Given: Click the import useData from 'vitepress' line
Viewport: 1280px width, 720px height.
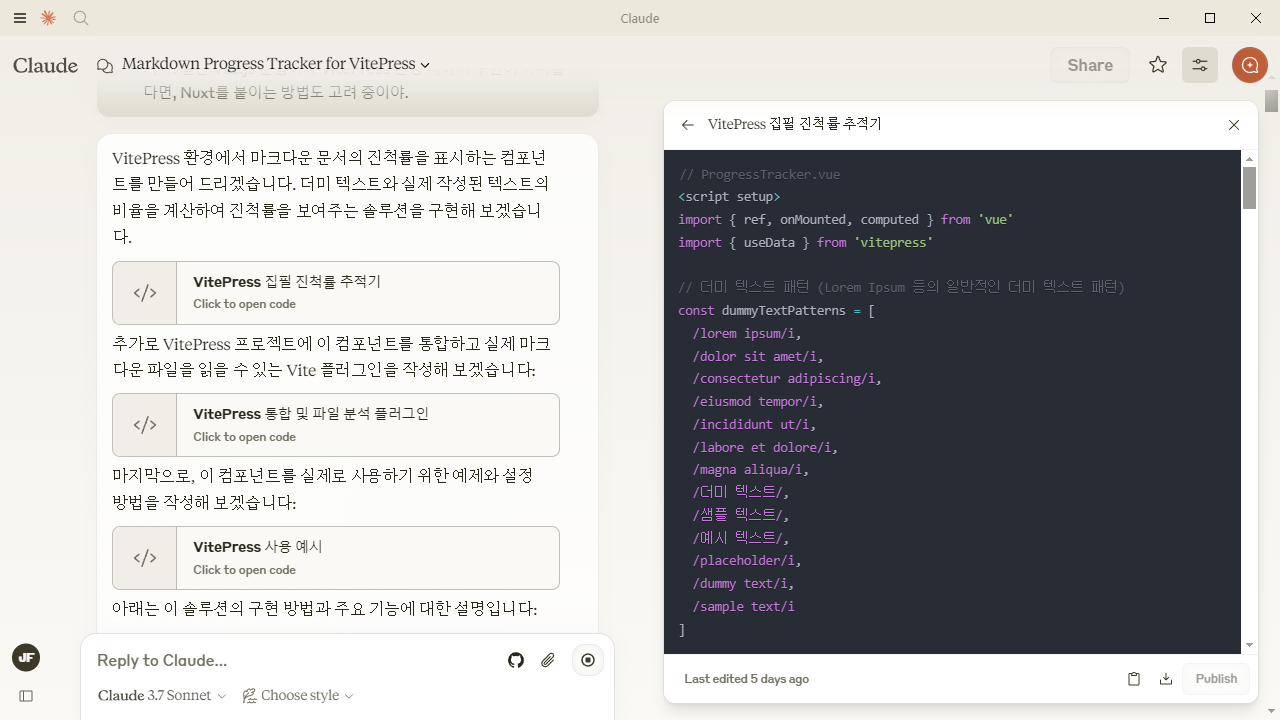Looking at the screenshot, I should click(x=805, y=243).
